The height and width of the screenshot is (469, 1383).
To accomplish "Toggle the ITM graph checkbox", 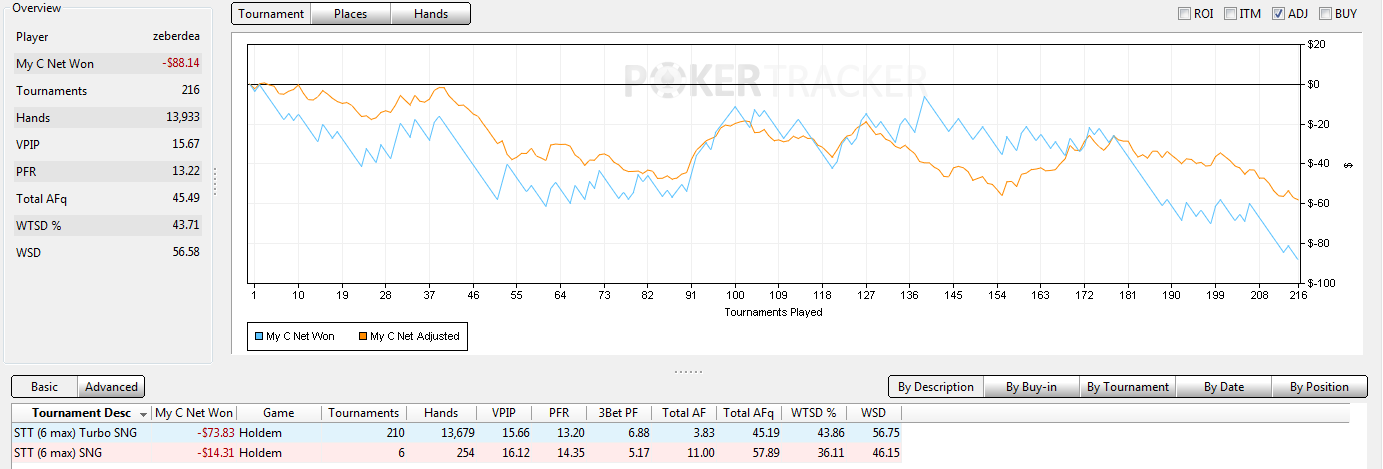I will pyautogui.click(x=1231, y=14).
